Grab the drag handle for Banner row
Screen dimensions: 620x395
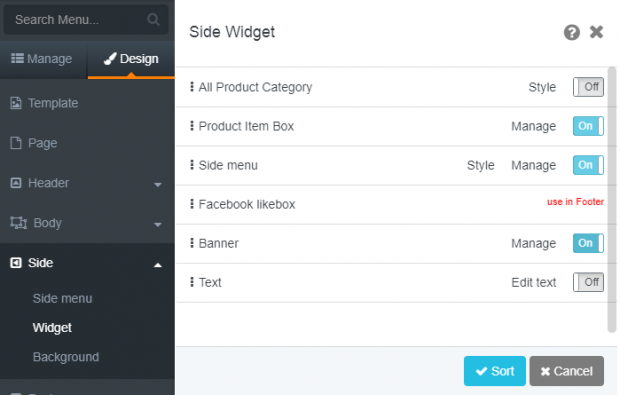(192, 243)
